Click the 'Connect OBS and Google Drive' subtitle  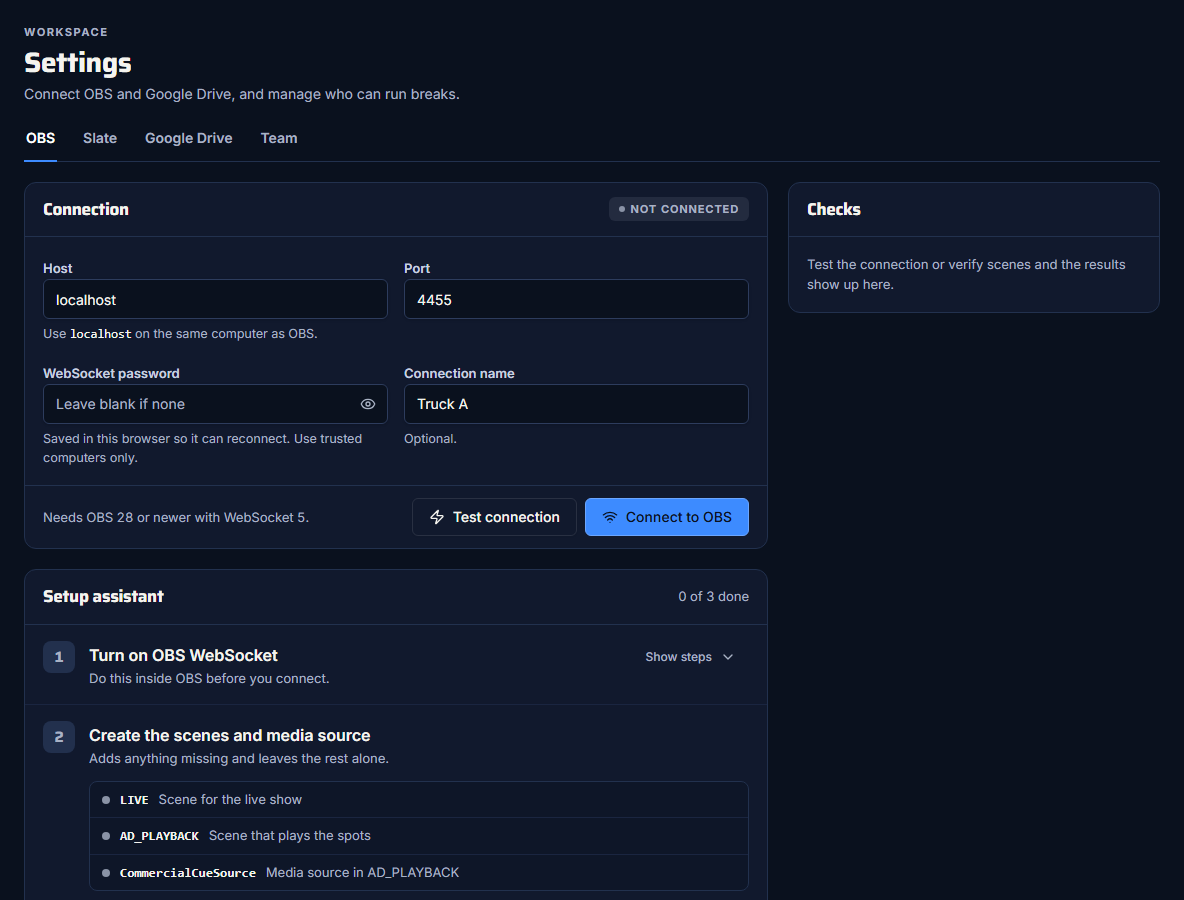[x=242, y=94]
